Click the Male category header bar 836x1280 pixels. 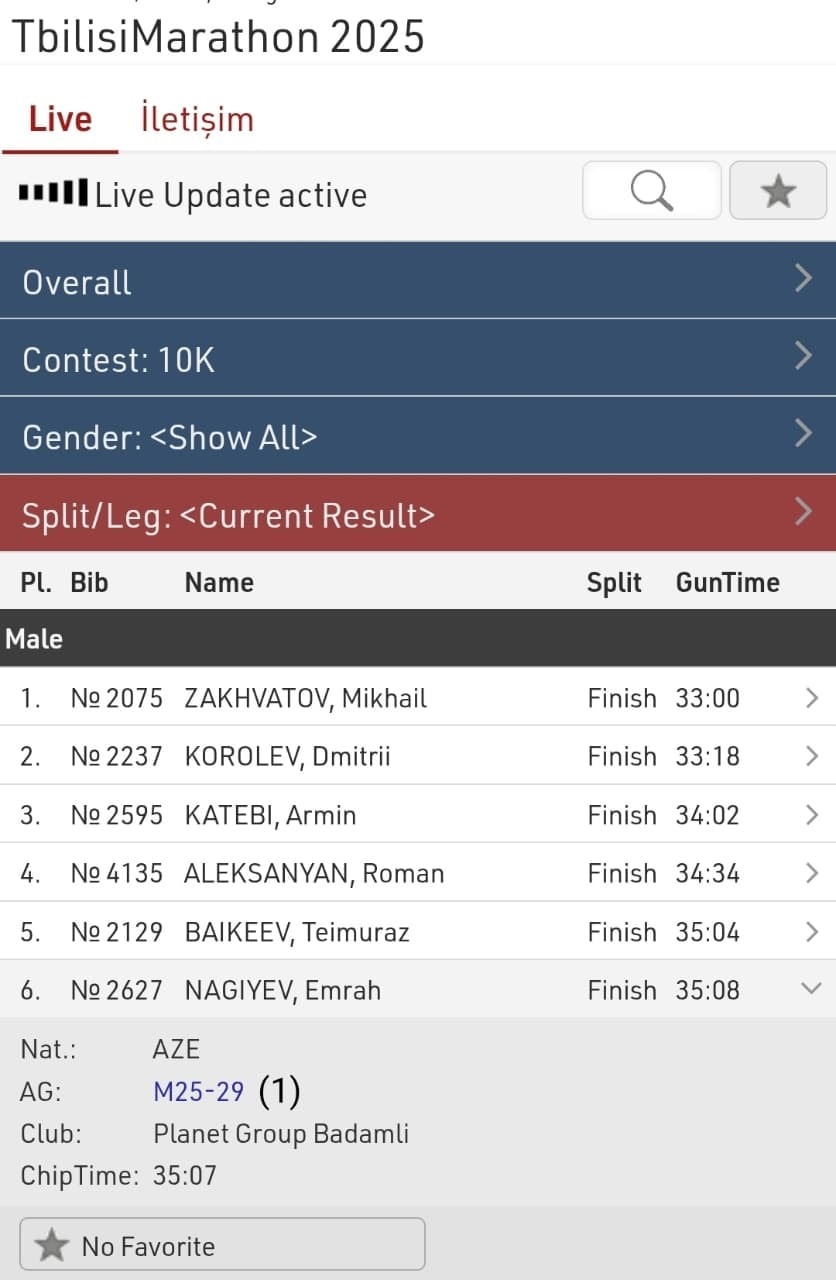point(418,638)
